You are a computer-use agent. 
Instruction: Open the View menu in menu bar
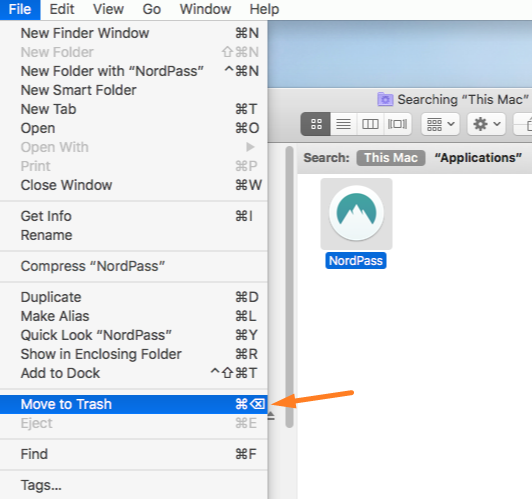click(108, 9)
